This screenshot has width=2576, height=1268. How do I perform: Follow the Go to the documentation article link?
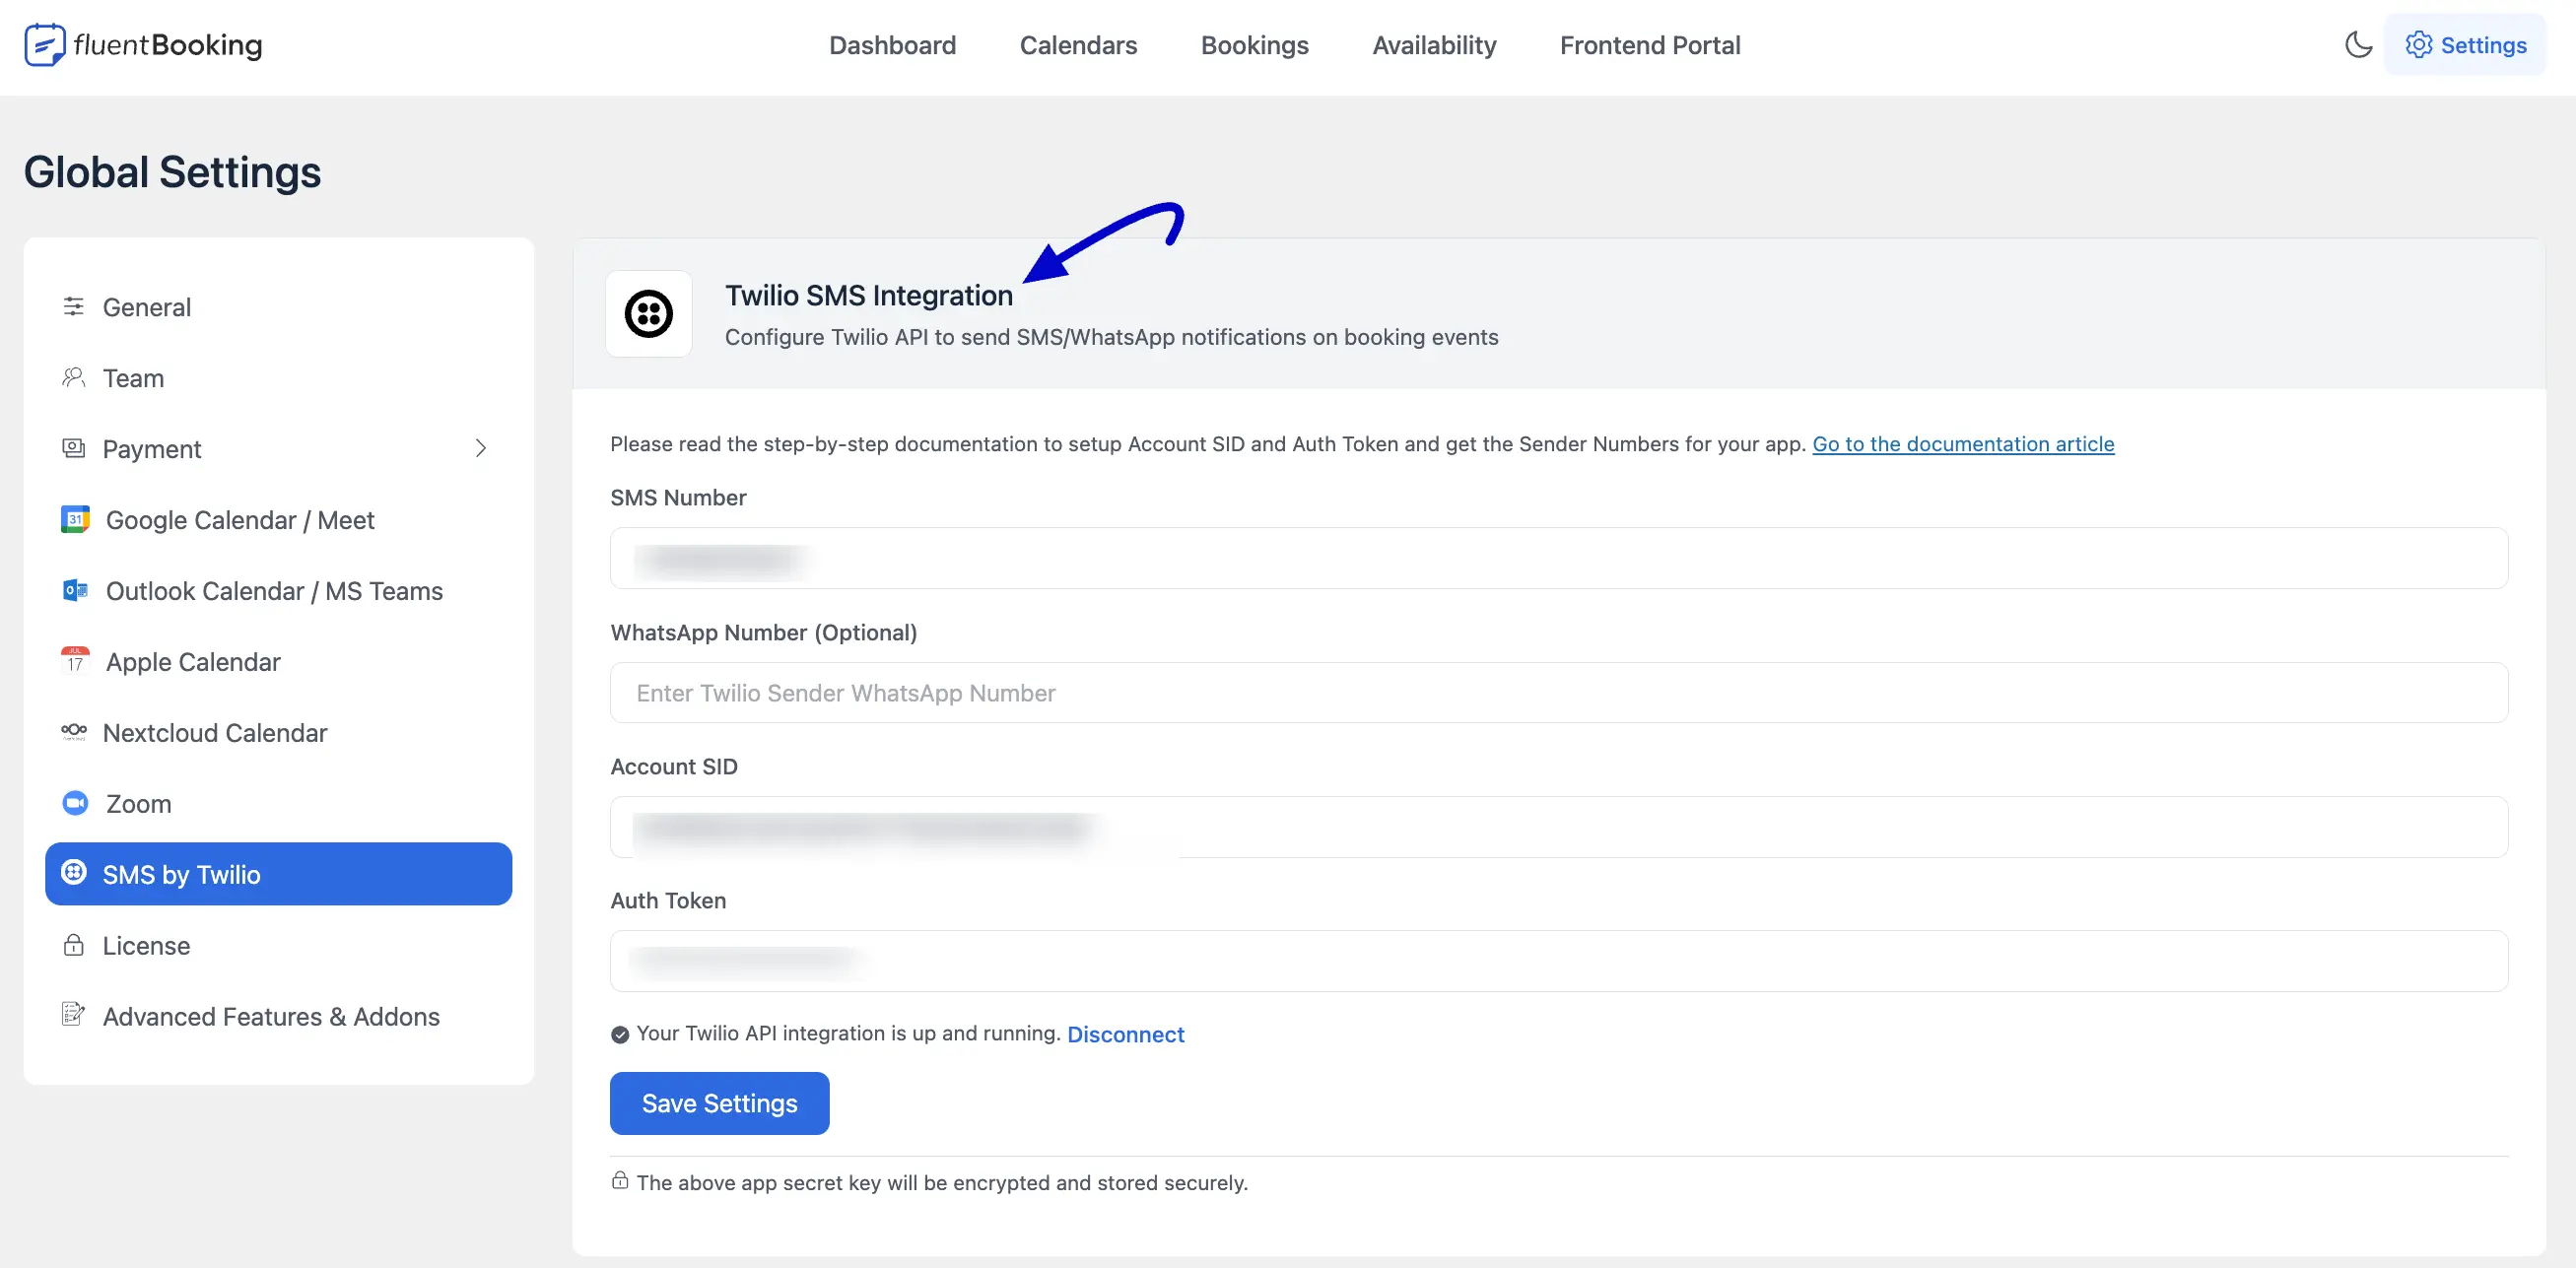[x=1963, y=444]
